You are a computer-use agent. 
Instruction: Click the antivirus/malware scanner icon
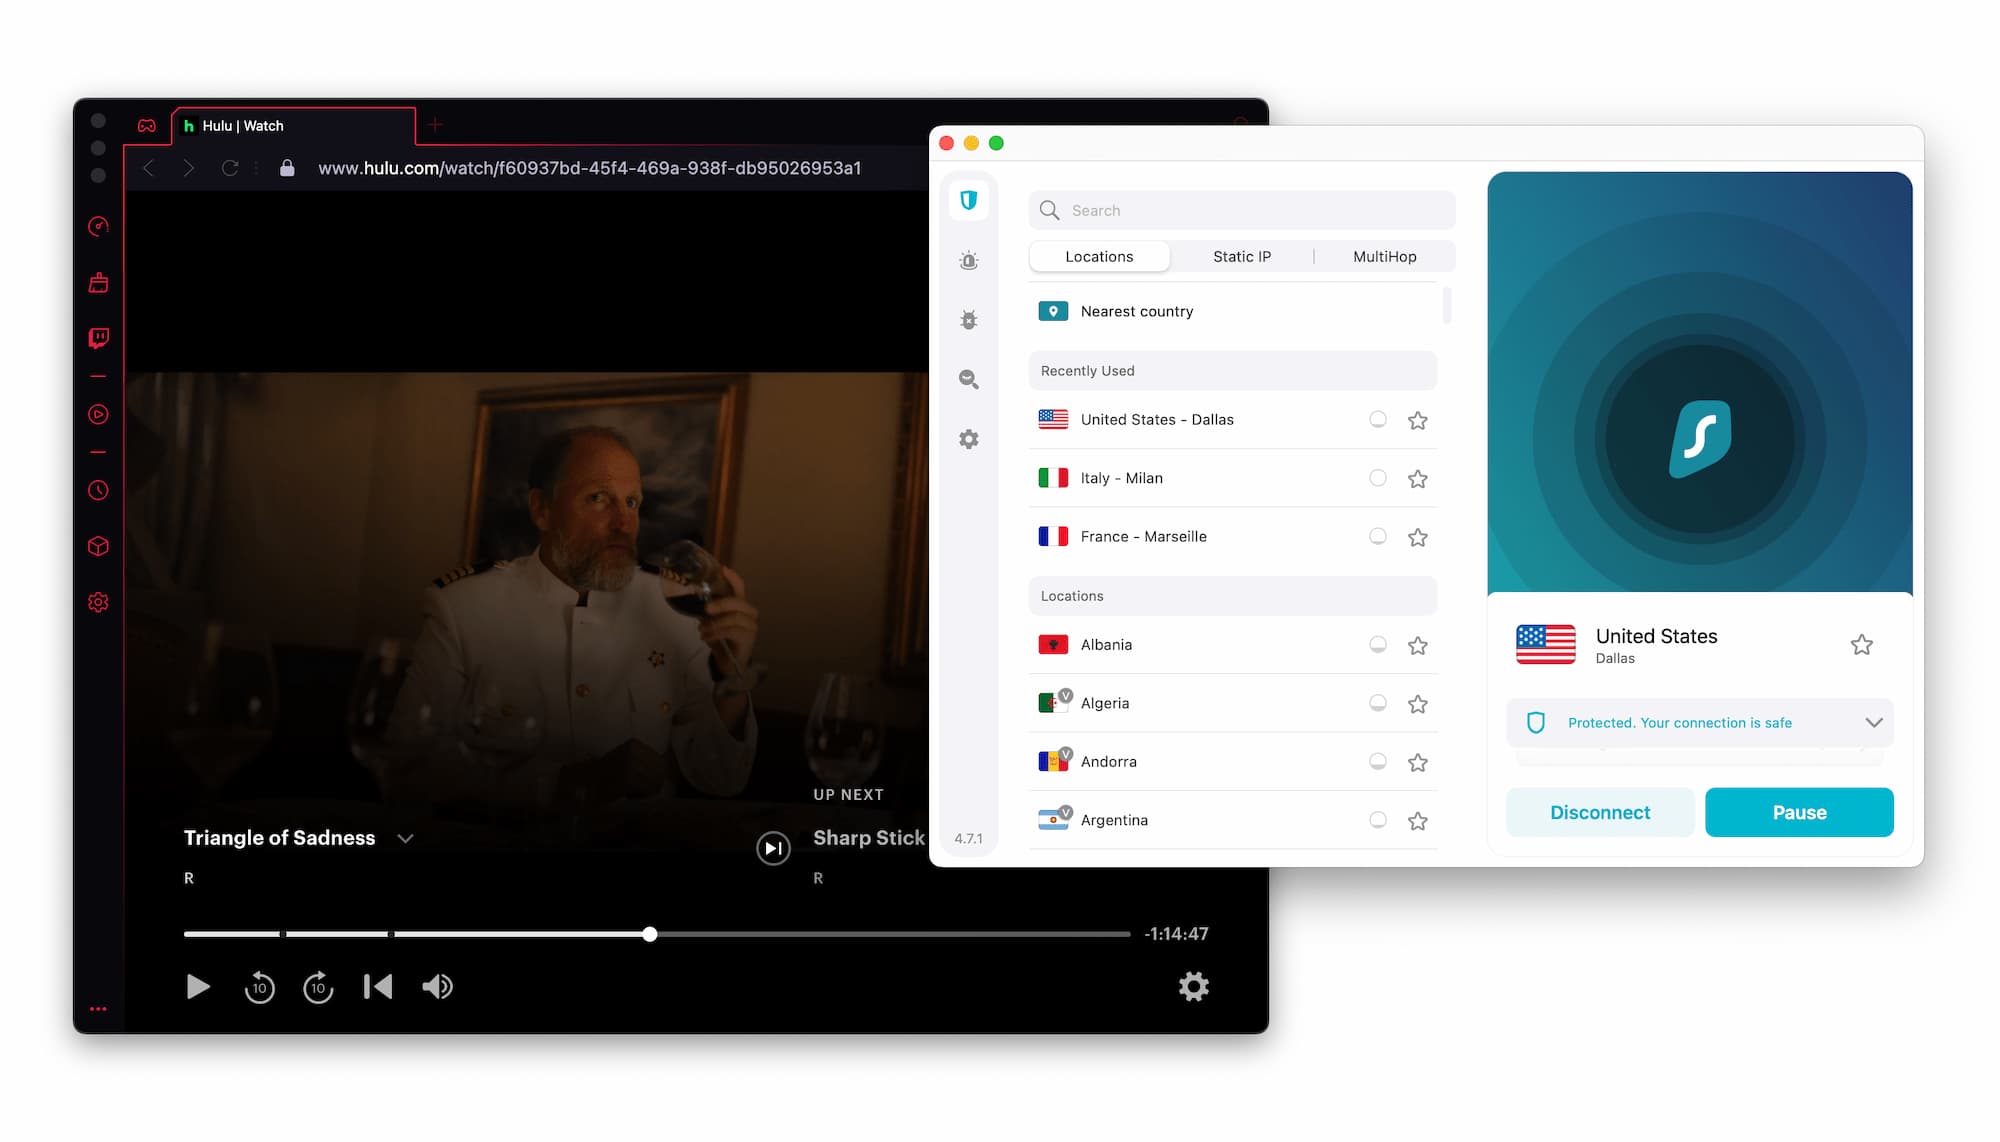tap(968, 319)
